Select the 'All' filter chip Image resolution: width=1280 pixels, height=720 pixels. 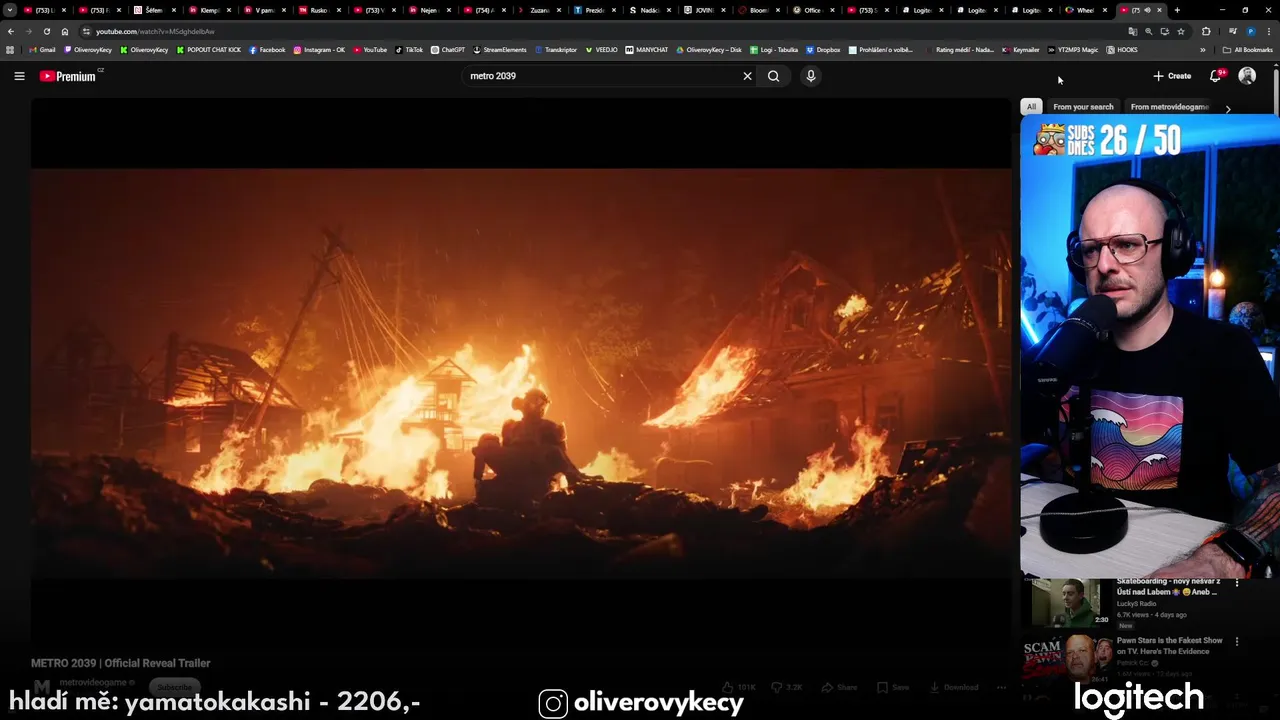coord(1031,107)
